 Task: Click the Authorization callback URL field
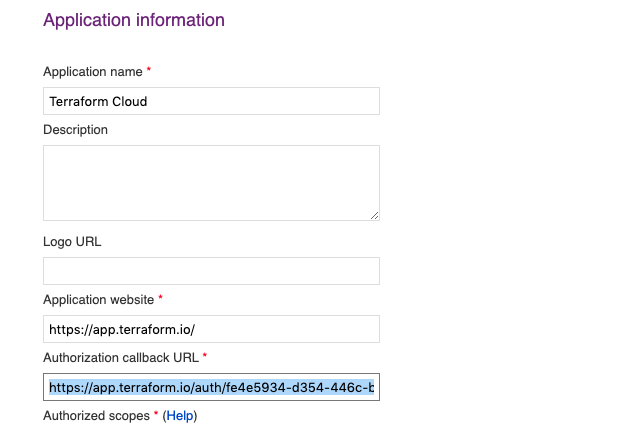coord(210,387)
